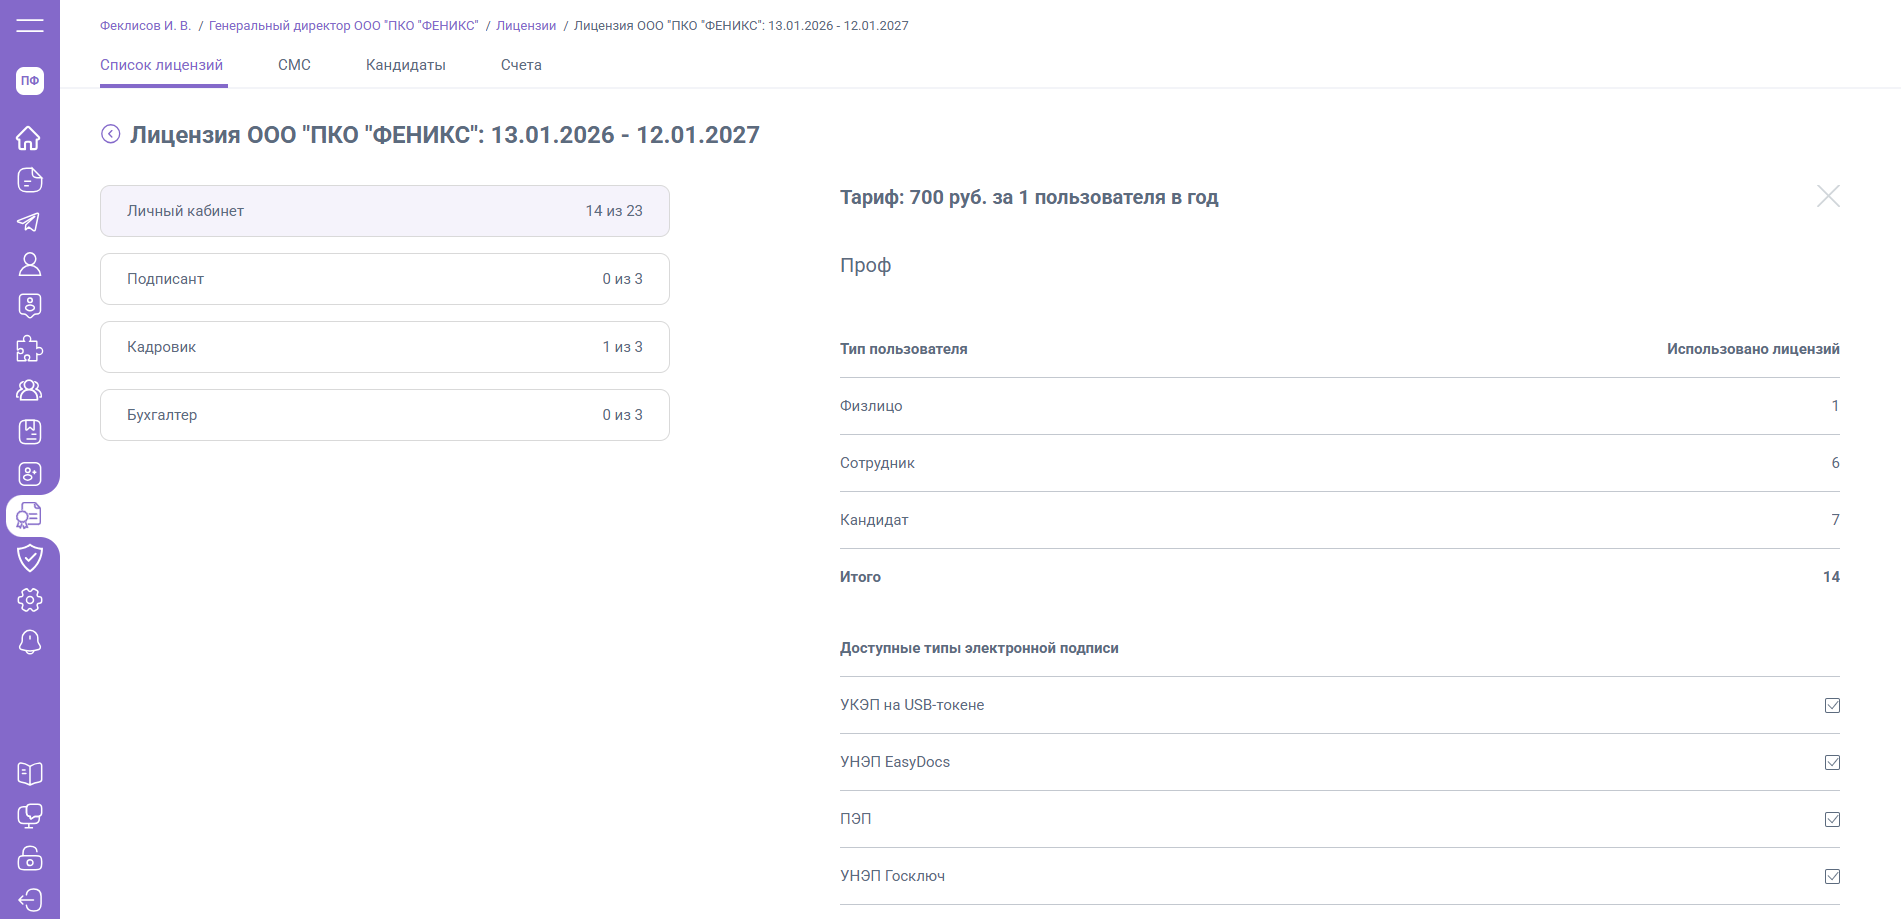The width and height of the screenshot is (1901, 919).
Task: Select the Кадровик license row
Action: (x=384, y=347)
